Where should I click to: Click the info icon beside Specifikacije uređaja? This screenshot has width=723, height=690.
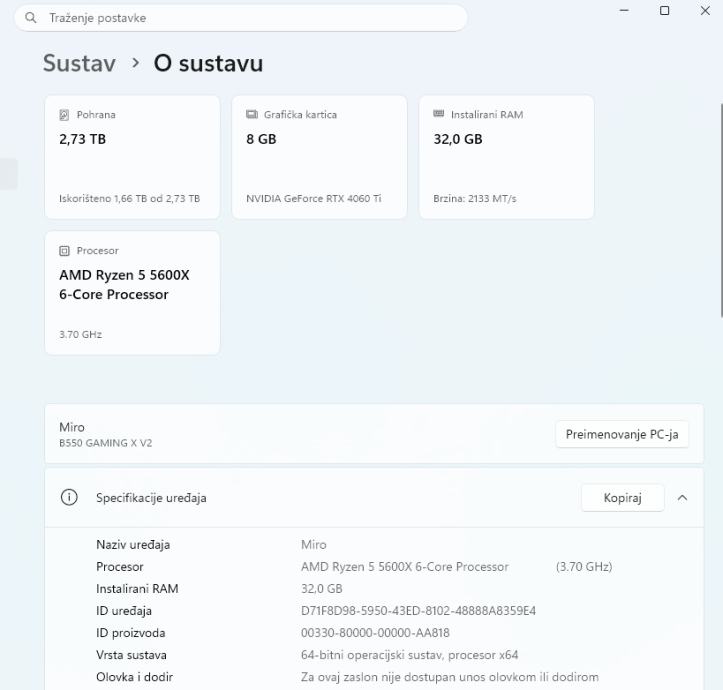69,497
